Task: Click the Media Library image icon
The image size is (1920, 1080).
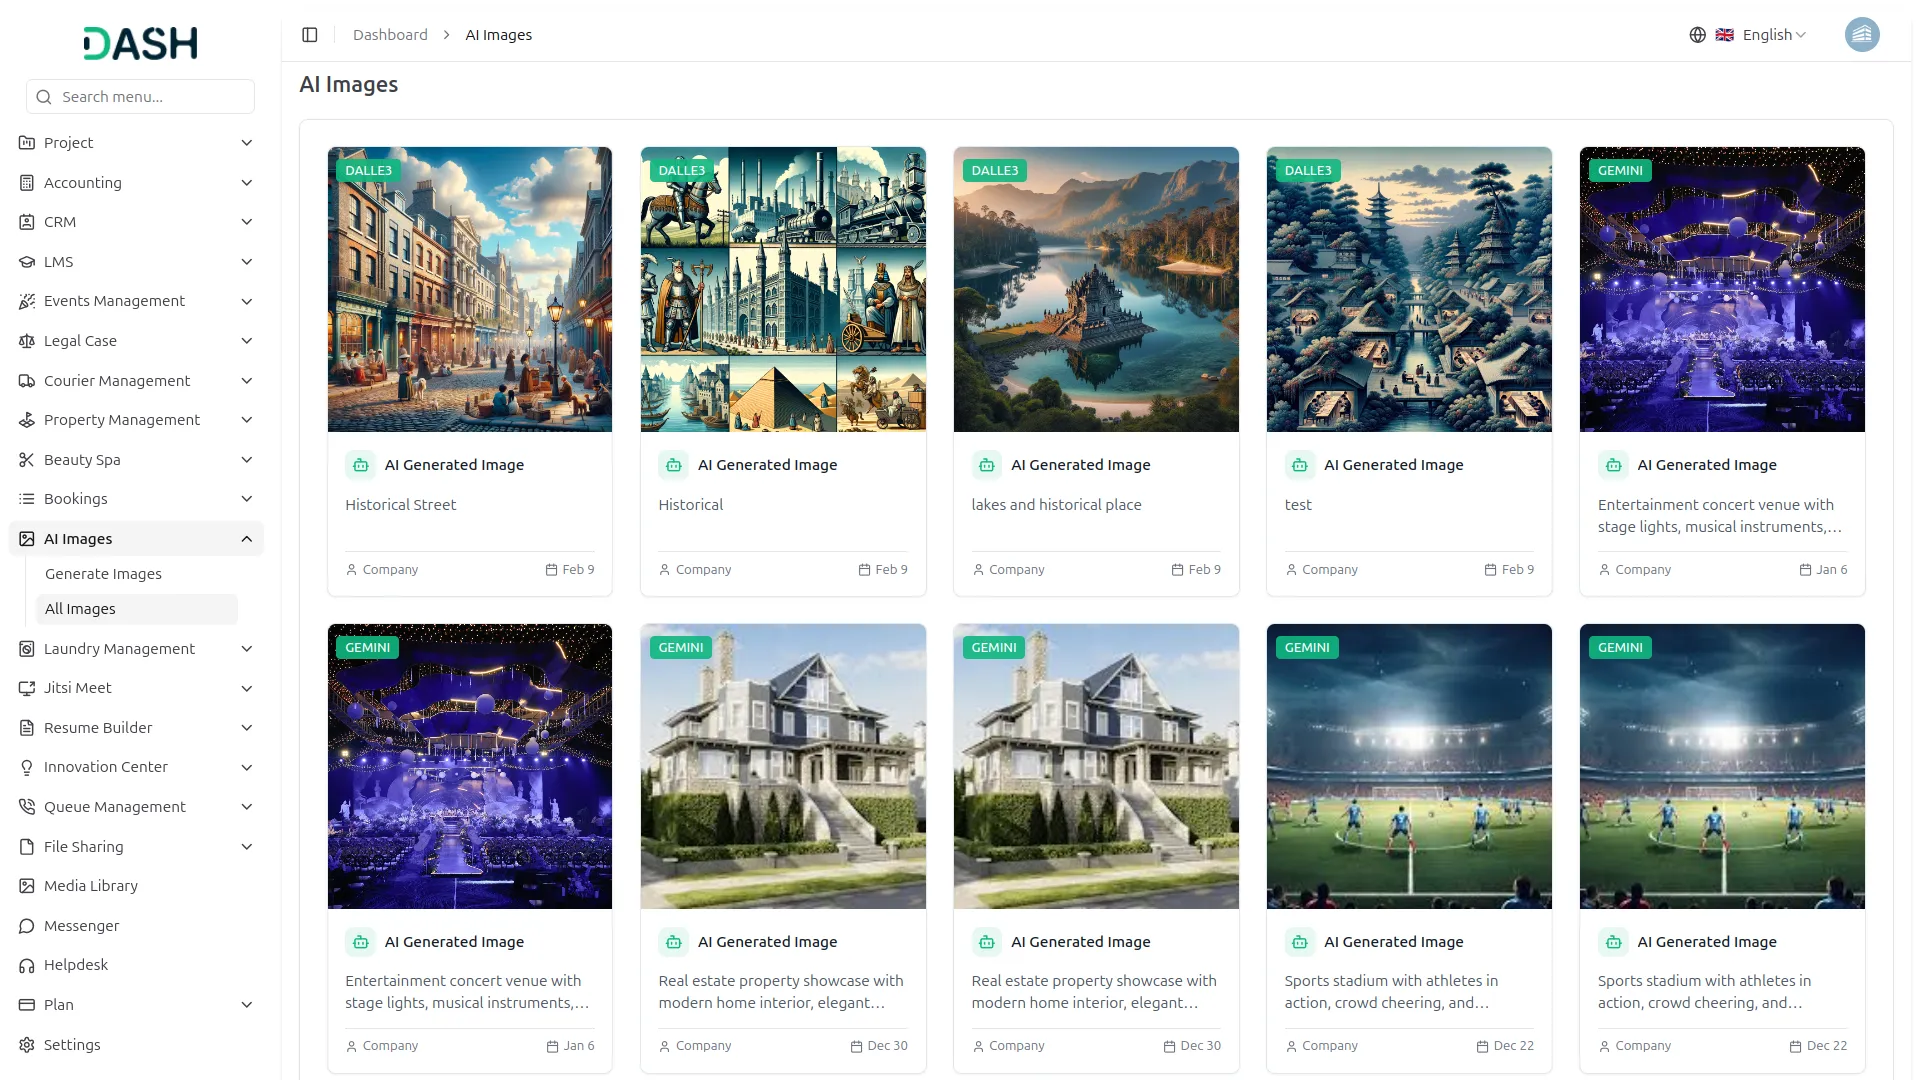Action: (x=27, y=886)
